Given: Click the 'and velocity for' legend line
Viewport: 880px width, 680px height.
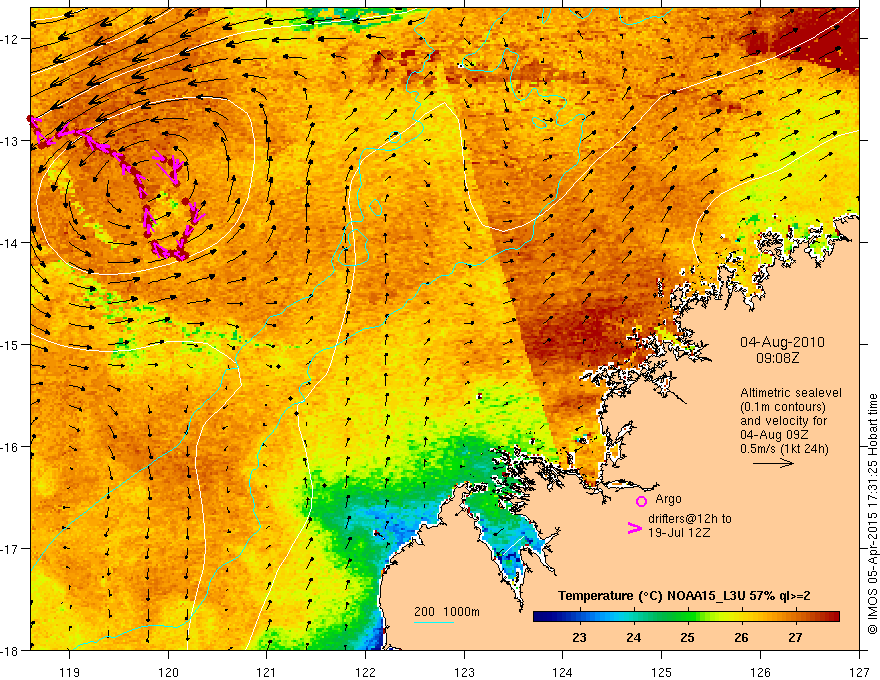Looking at the screenshot, I should pos(783,421).
